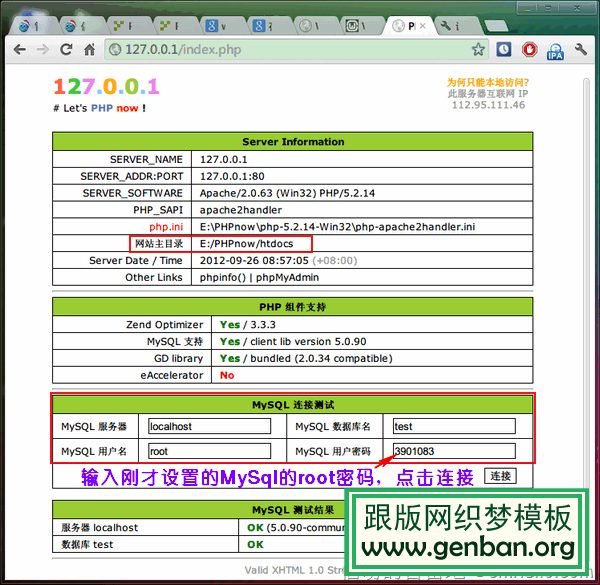
Task: Open the orange 为何只能本地访问? link
Action: (488, 82)
